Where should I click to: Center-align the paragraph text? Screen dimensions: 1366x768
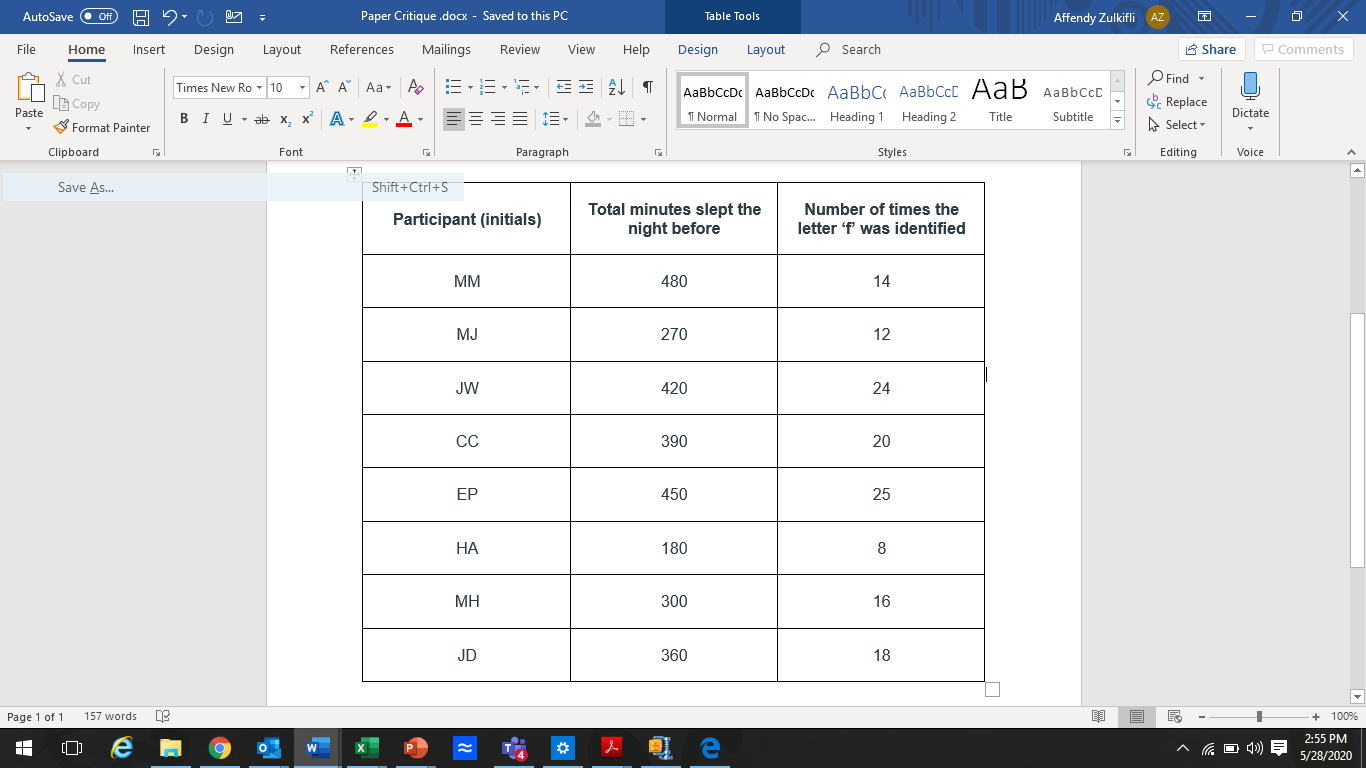click(x=476, y=119)
